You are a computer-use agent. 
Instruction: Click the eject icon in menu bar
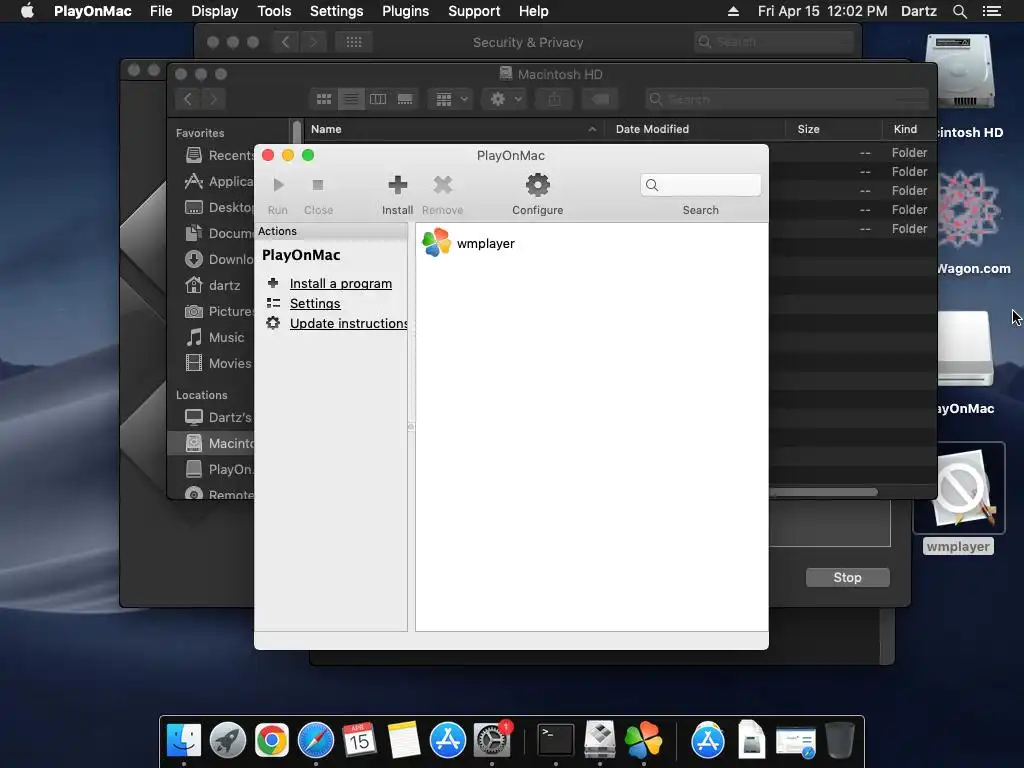click(x=733, y=11)
